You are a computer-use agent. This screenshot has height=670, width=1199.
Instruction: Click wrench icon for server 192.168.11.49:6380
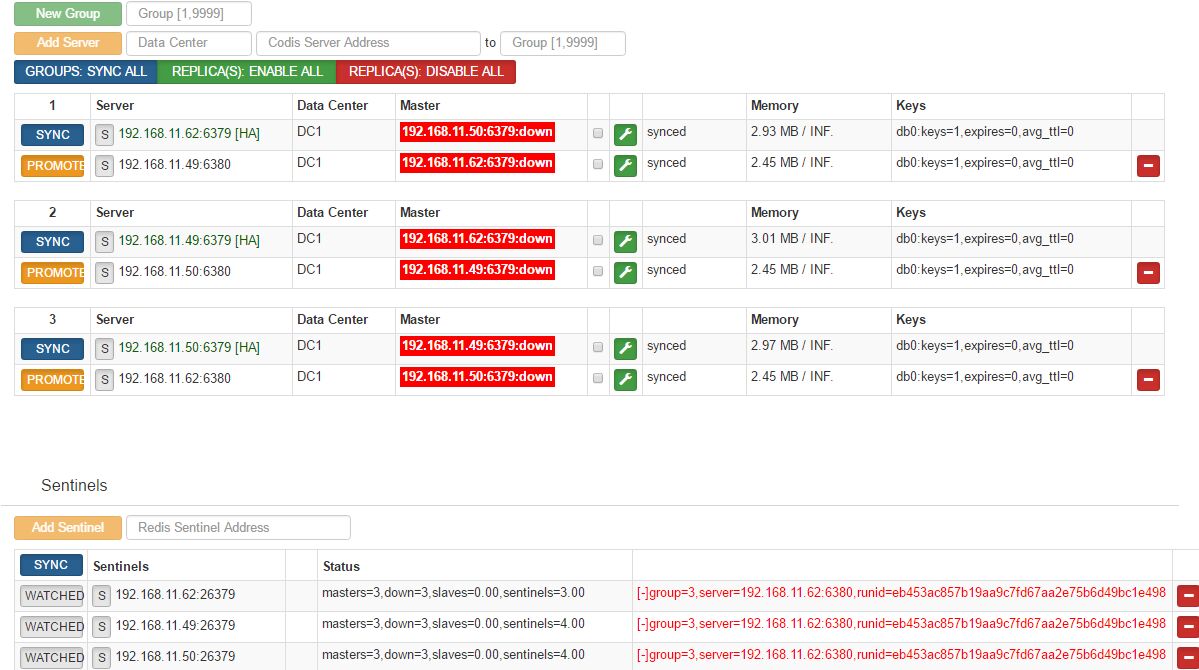(625, 165)
